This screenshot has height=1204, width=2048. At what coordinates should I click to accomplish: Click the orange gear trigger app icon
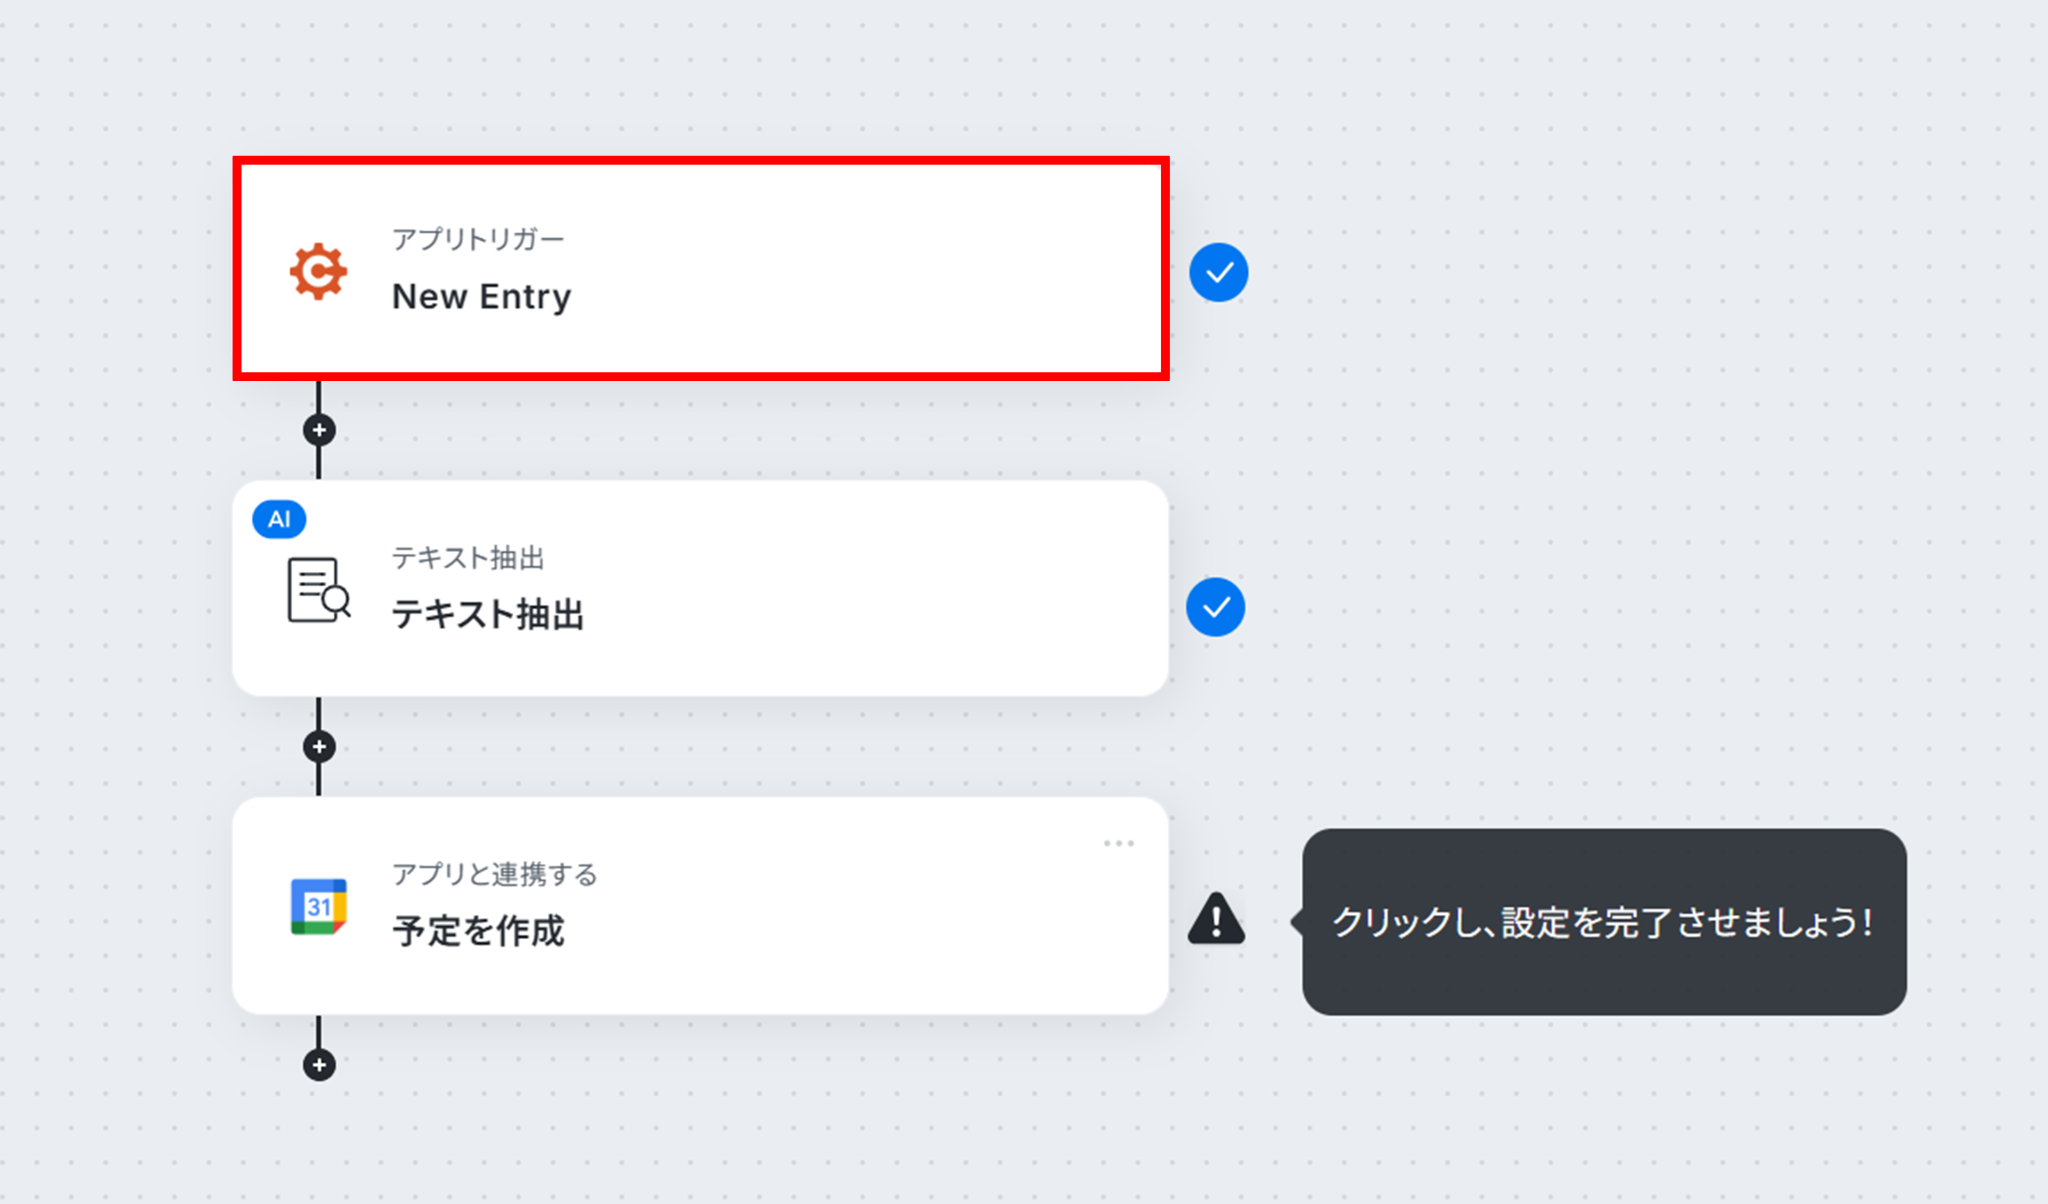pyautogui.click(x=318, y=271)
